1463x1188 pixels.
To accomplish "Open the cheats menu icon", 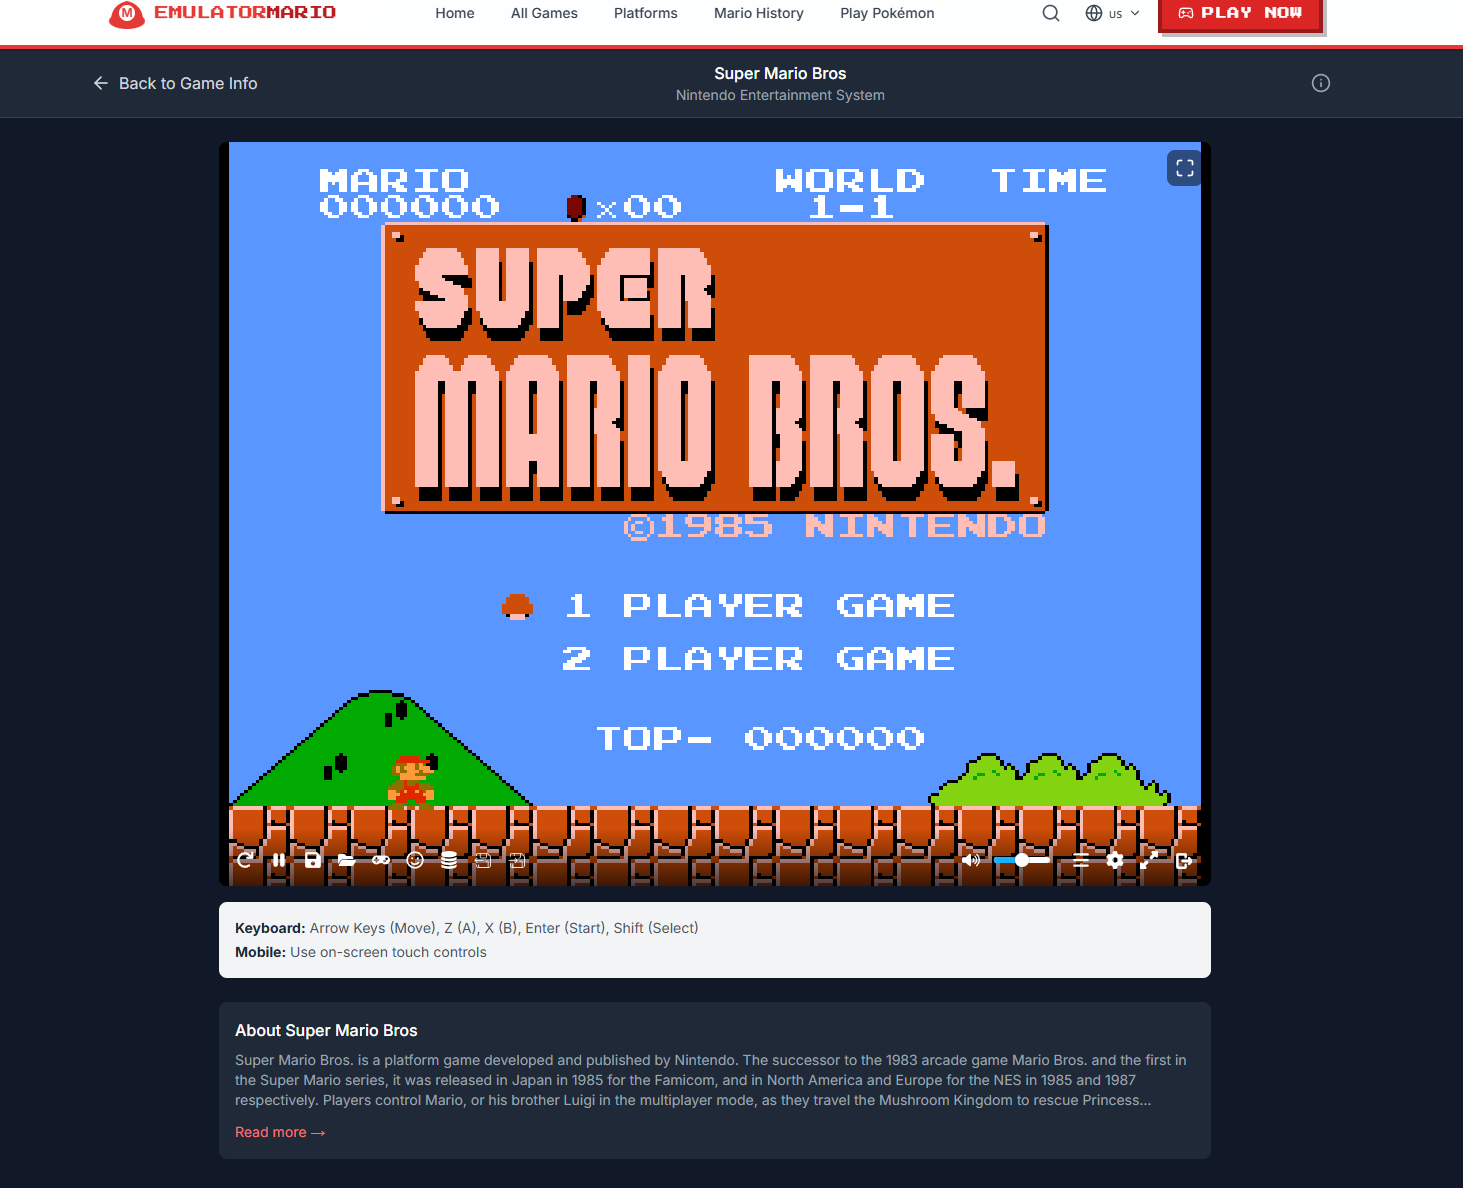I will click(415, 860).
